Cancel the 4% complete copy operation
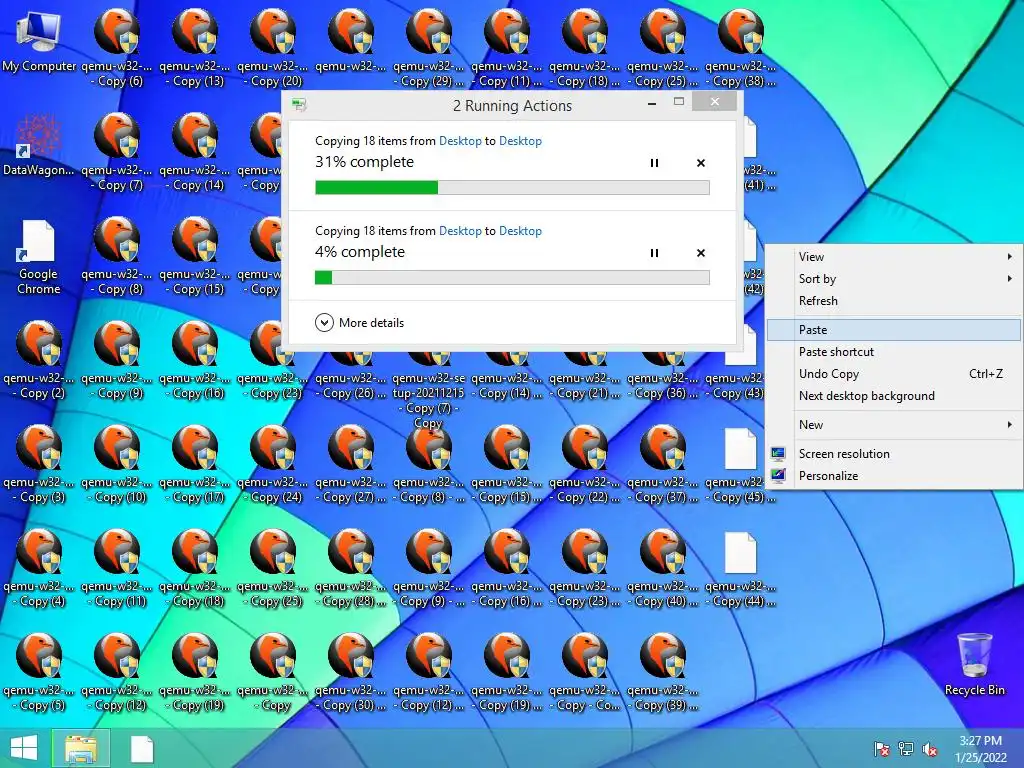Viewport: 1024px width, 768px height. pyautogui.click(x=701, y=253)
